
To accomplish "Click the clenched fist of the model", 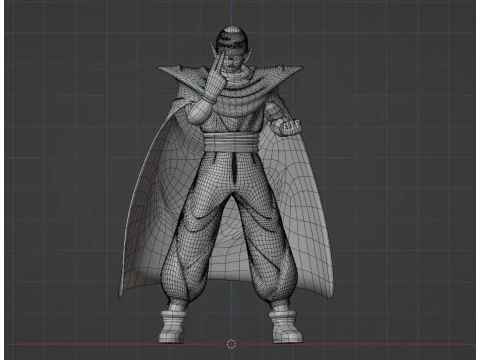I will pyautogui.click(x=285, y=127).
